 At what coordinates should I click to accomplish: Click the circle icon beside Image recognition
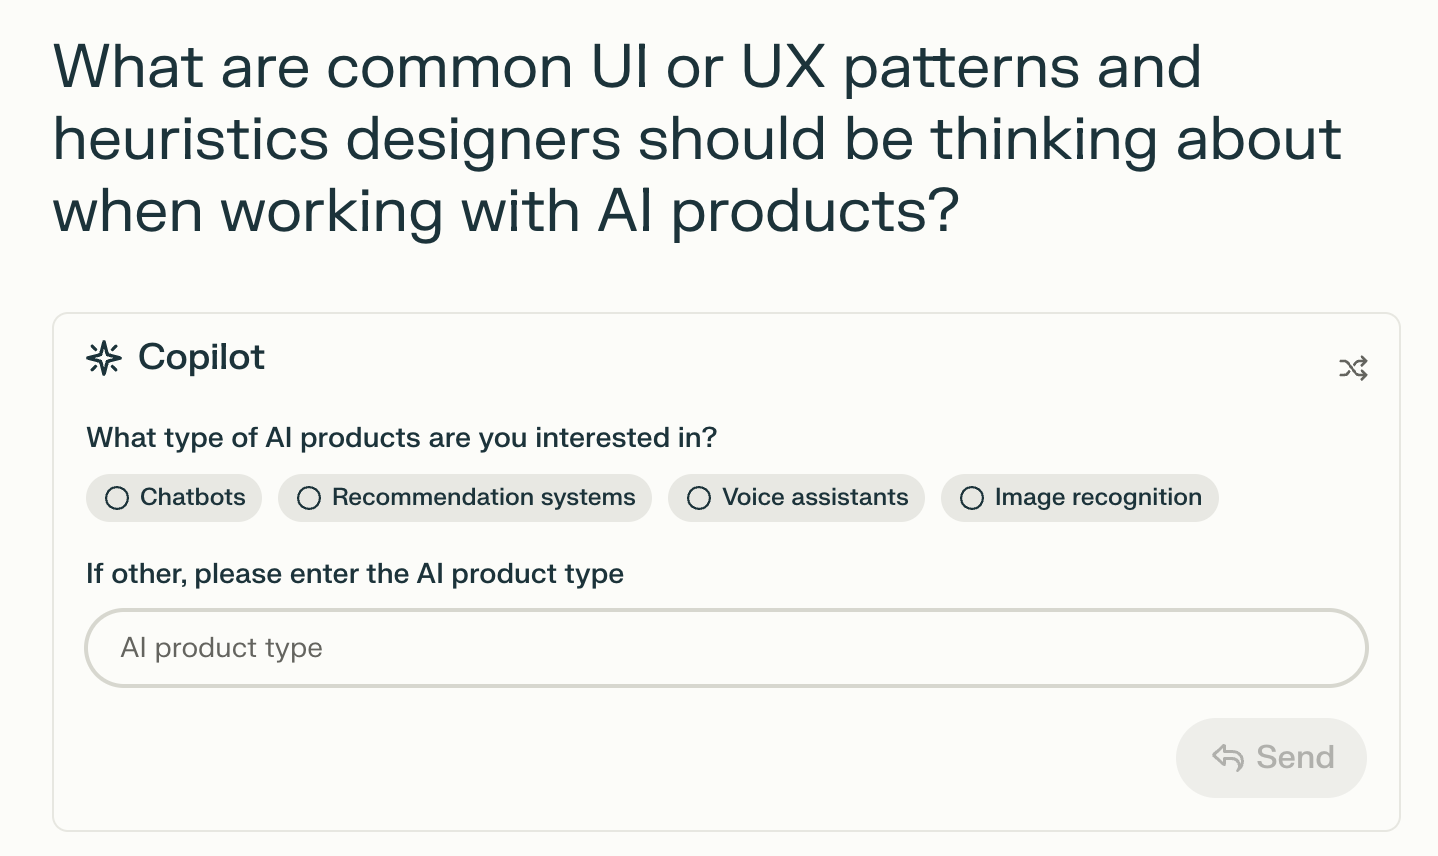[x=972, y=498]
